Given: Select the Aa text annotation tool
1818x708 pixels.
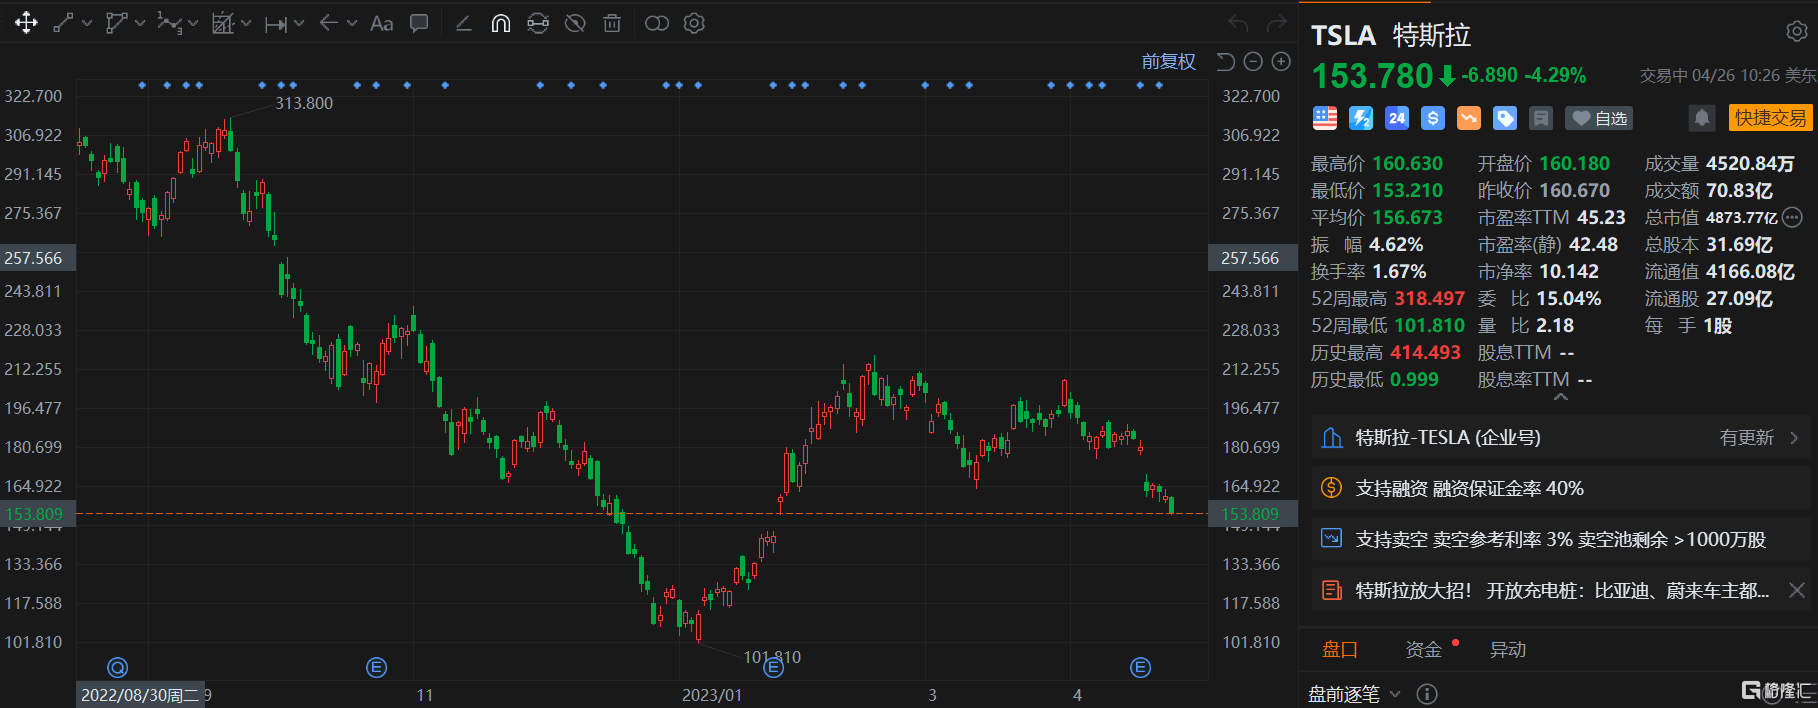Looking at the screenshot, I should 381,23.
